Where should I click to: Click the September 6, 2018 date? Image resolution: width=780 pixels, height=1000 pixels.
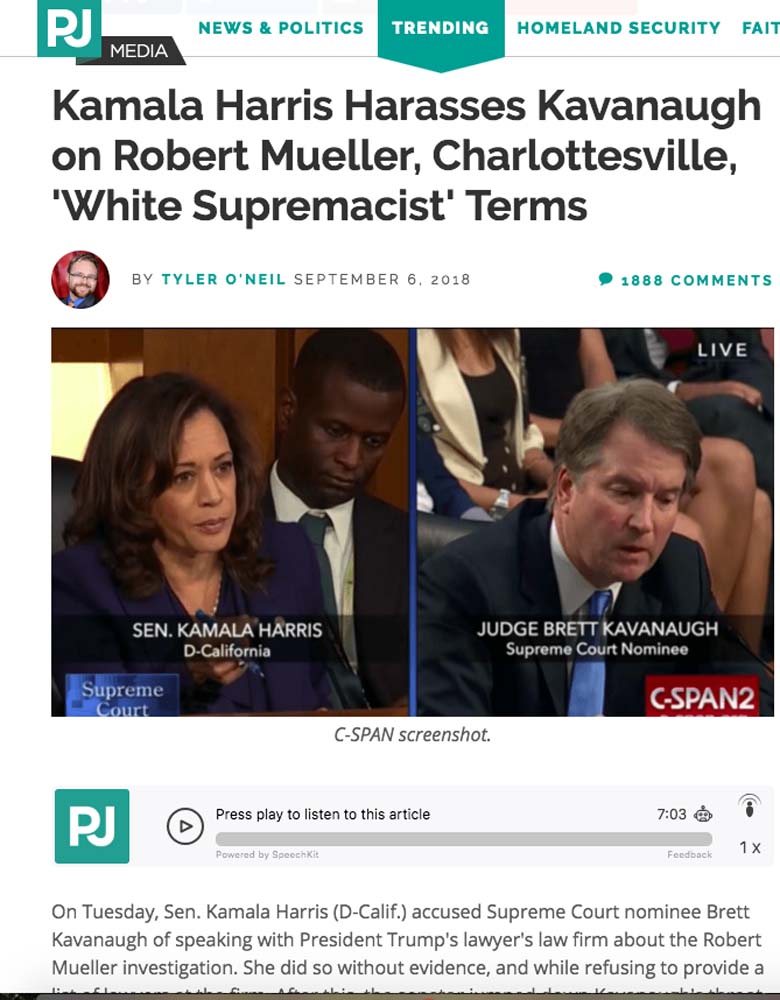pyautogui.click(x=382, y=279)
